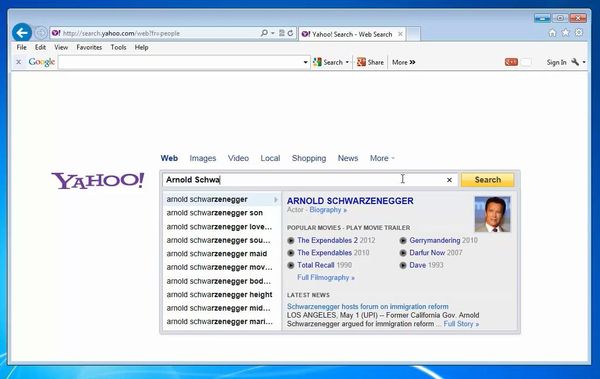
Task: Open the Biography link
Action: click(x=328, y=210)
